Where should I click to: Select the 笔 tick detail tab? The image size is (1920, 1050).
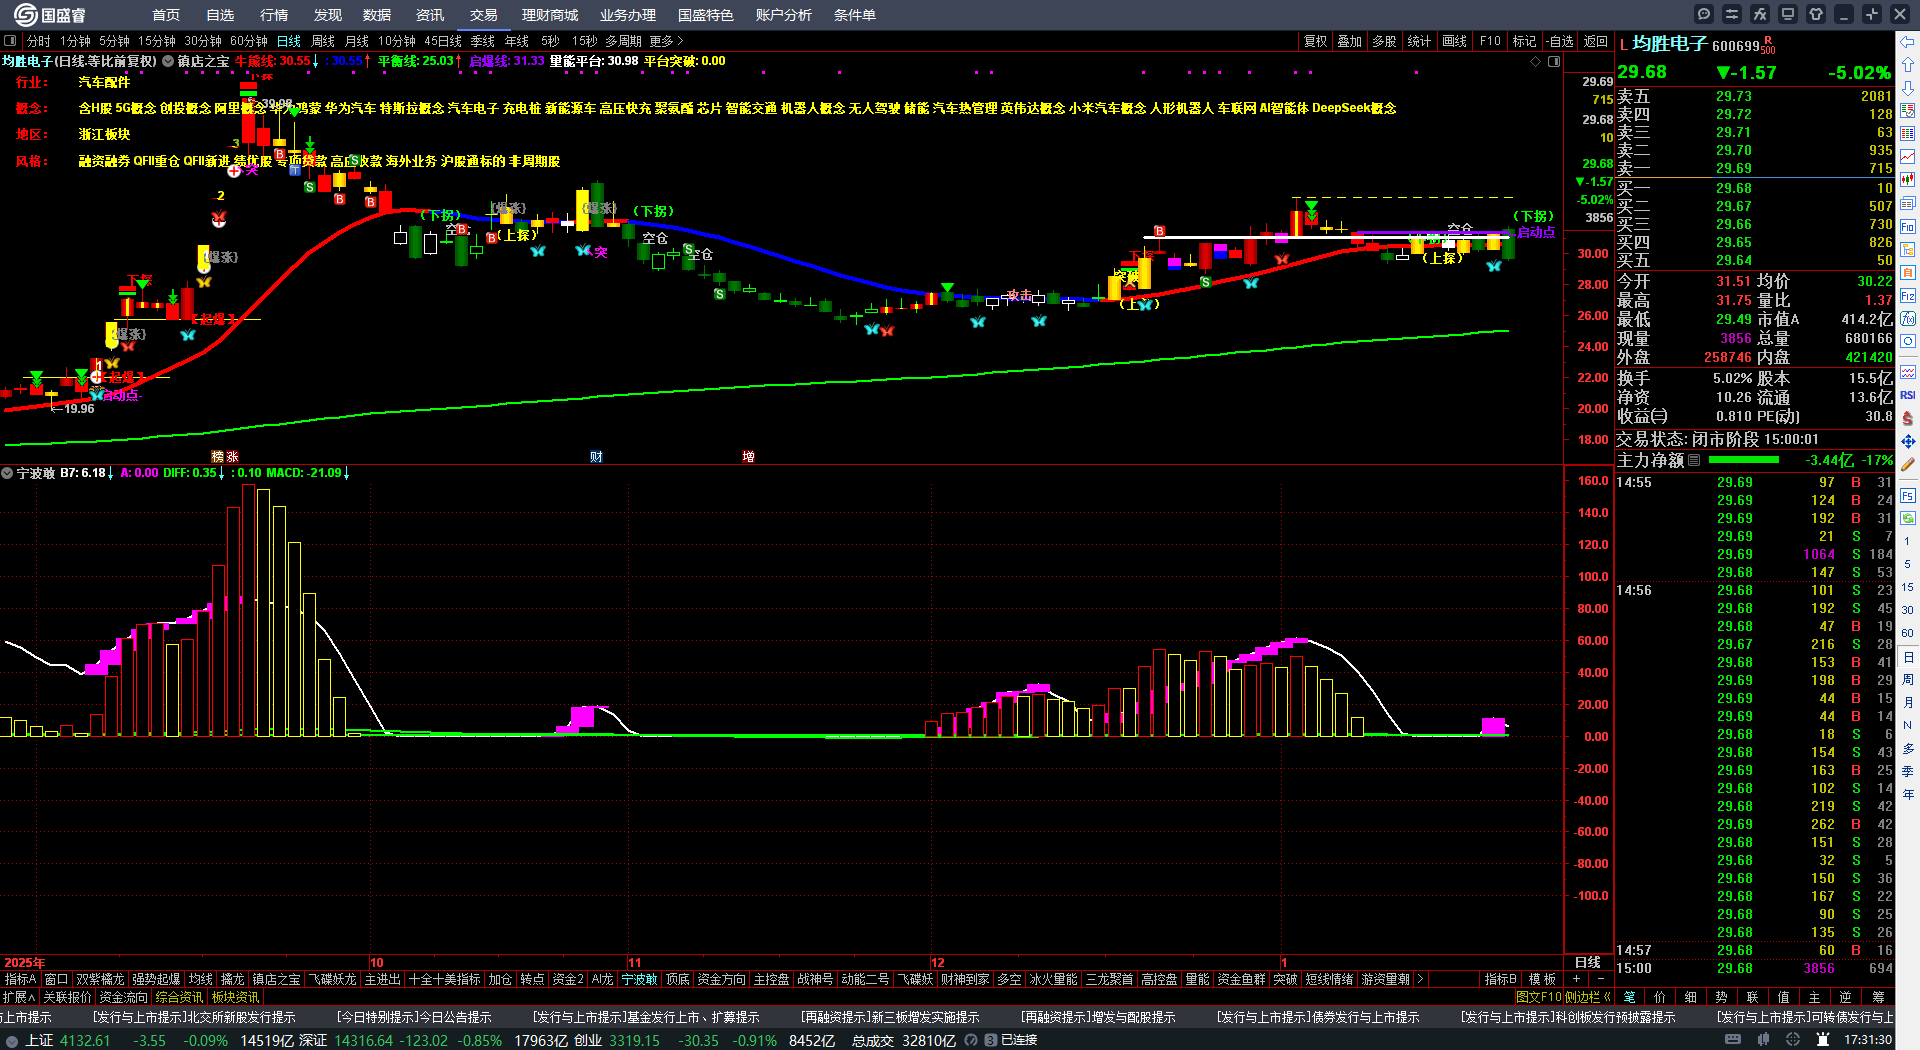(1630, 997)
